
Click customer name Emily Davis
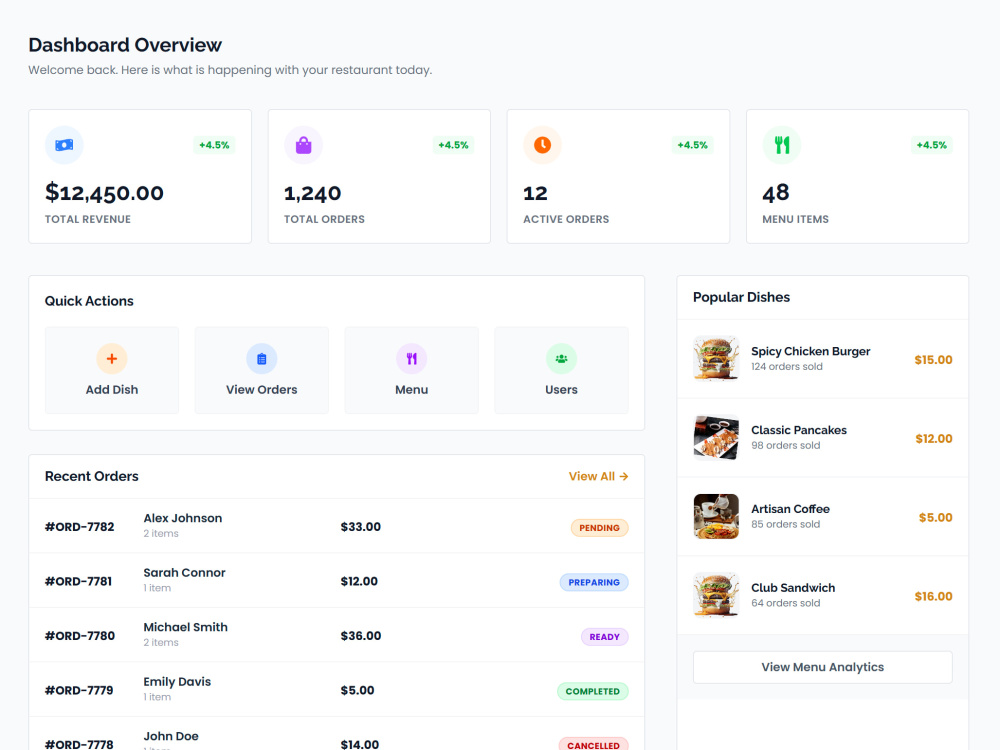point(177,682)
